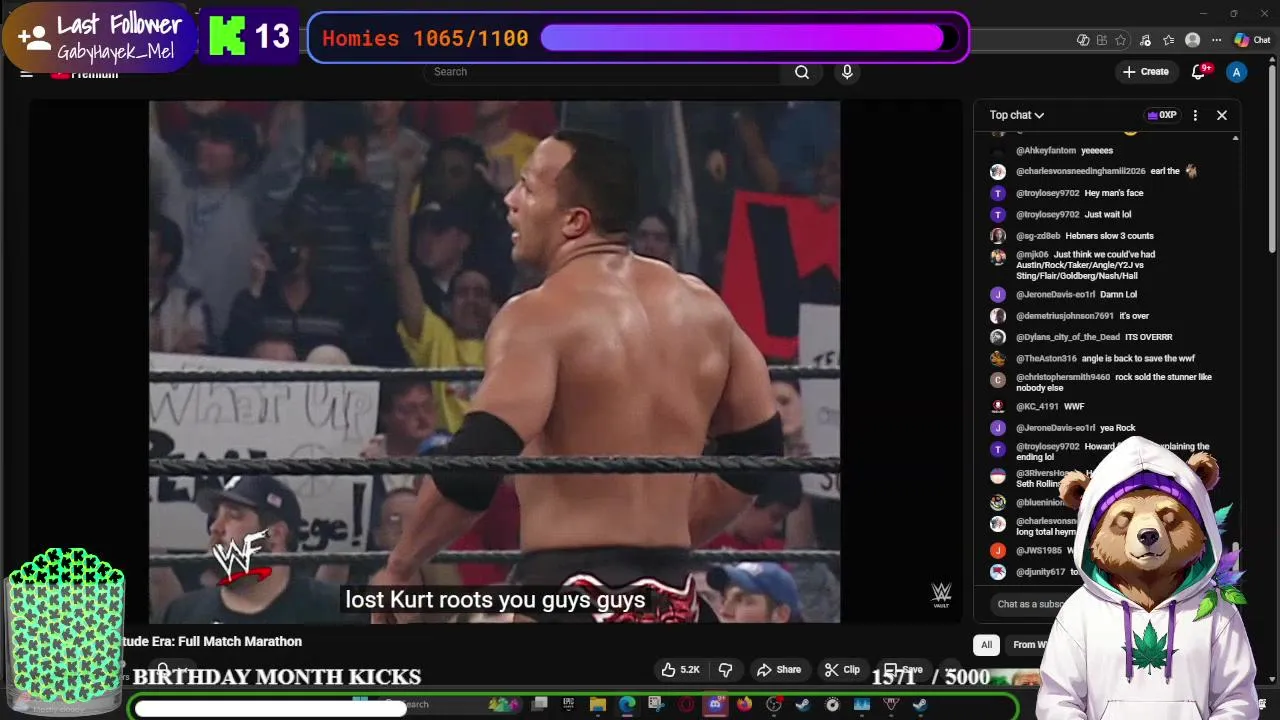Open the 0XP channel points badge

1162,115
